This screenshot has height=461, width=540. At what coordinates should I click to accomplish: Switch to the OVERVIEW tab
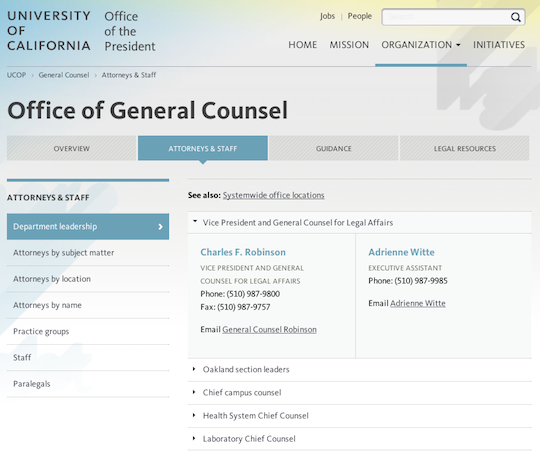click(x=72, y=148)
